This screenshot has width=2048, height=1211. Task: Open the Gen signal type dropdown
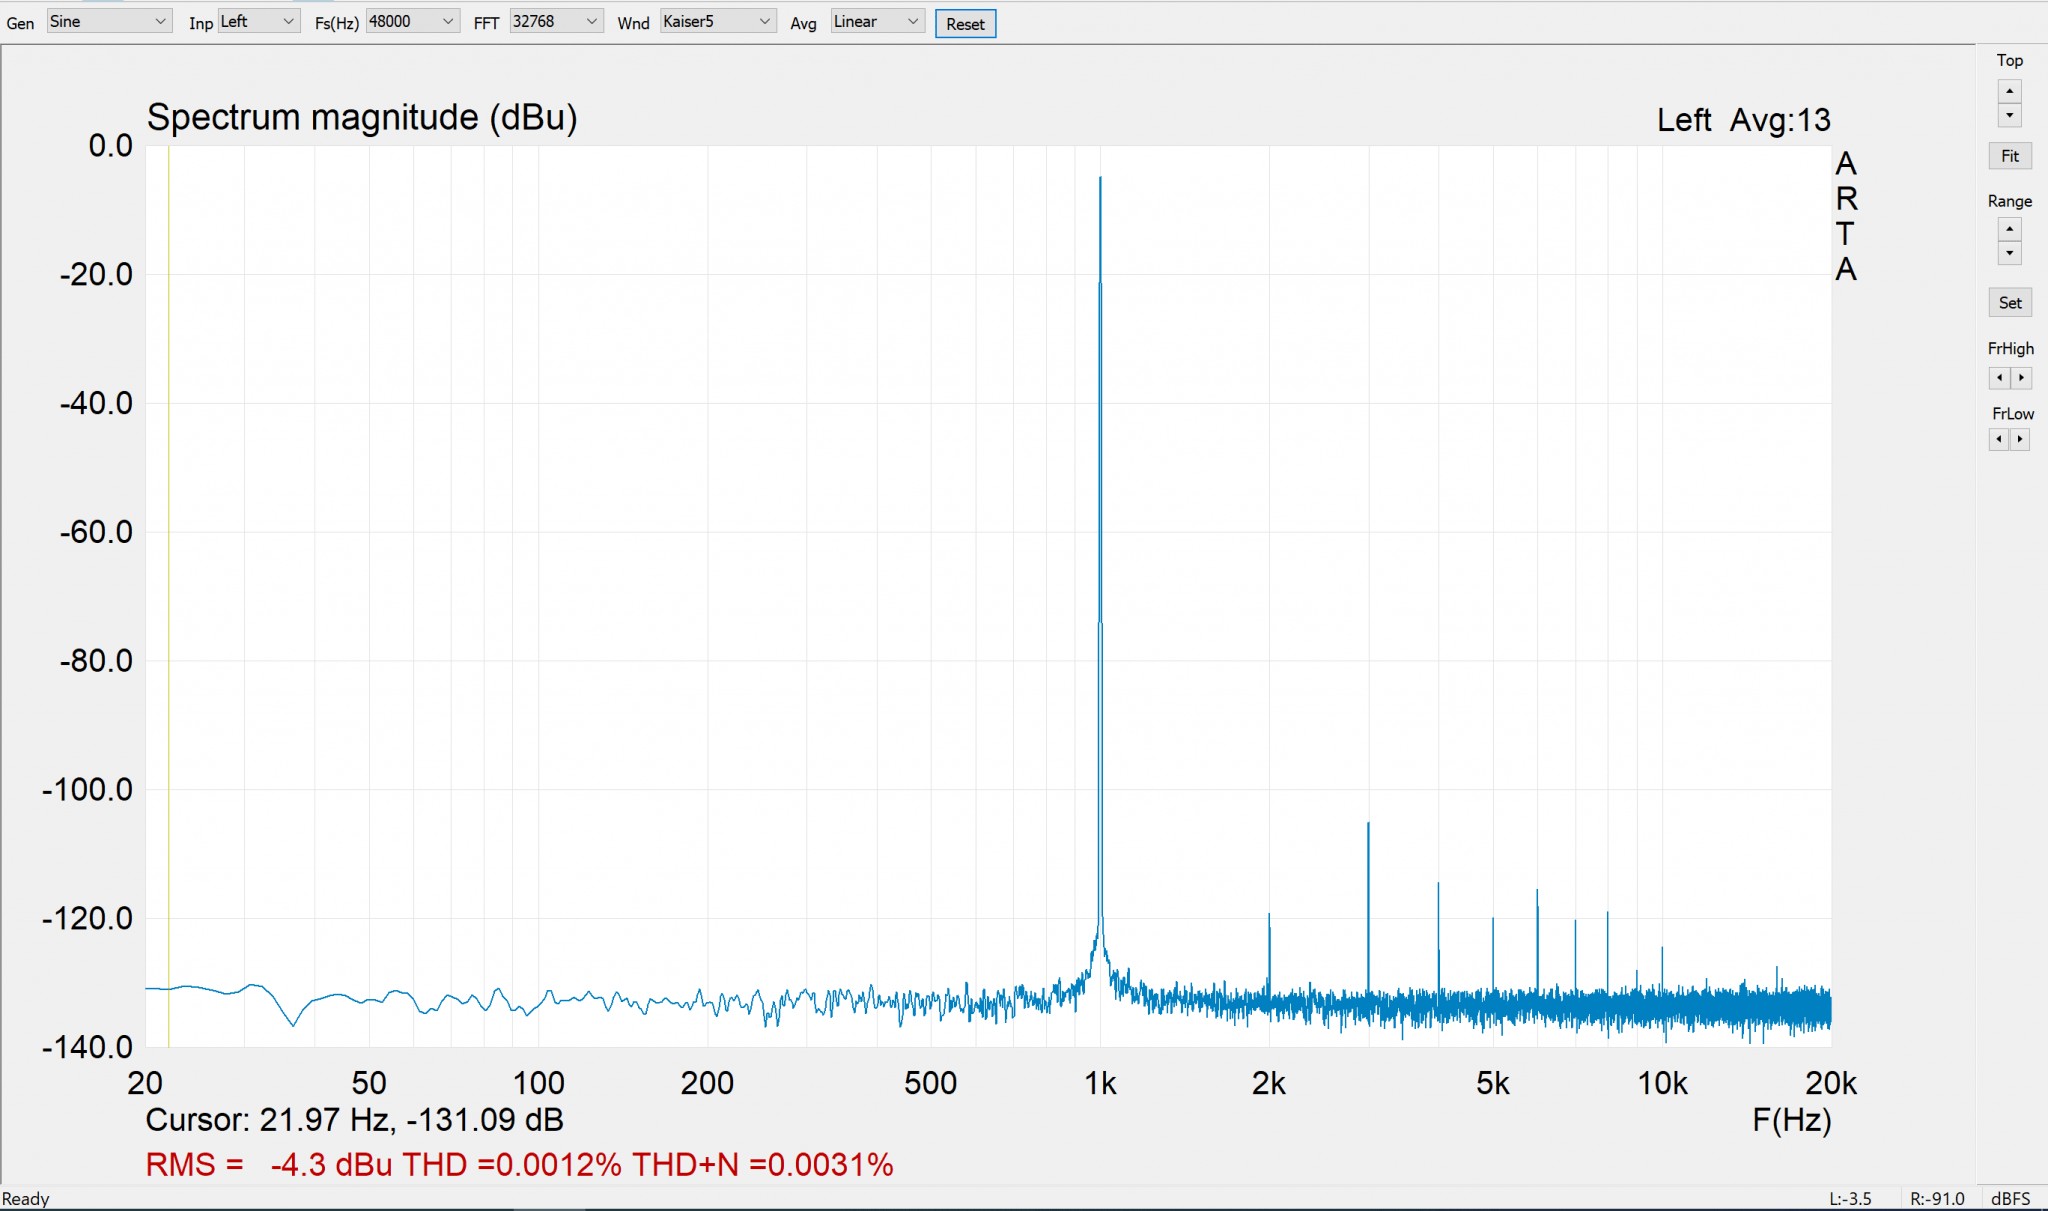click(109, 22)
